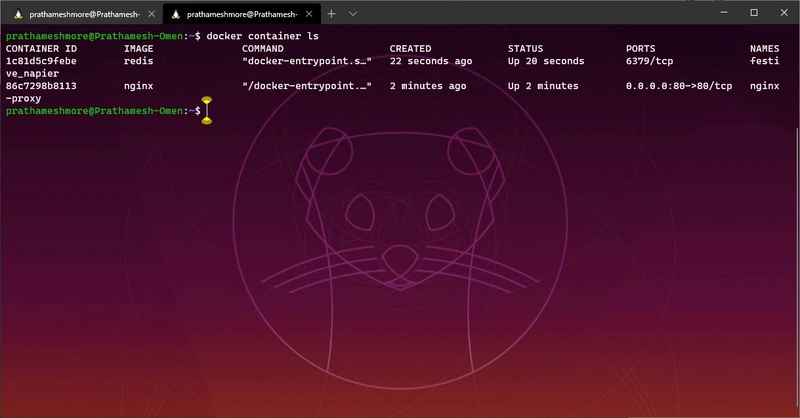The width and height of the screenshot is (800, 418).
Task: Close the terminal window
Action: click(x=784, y=12)
